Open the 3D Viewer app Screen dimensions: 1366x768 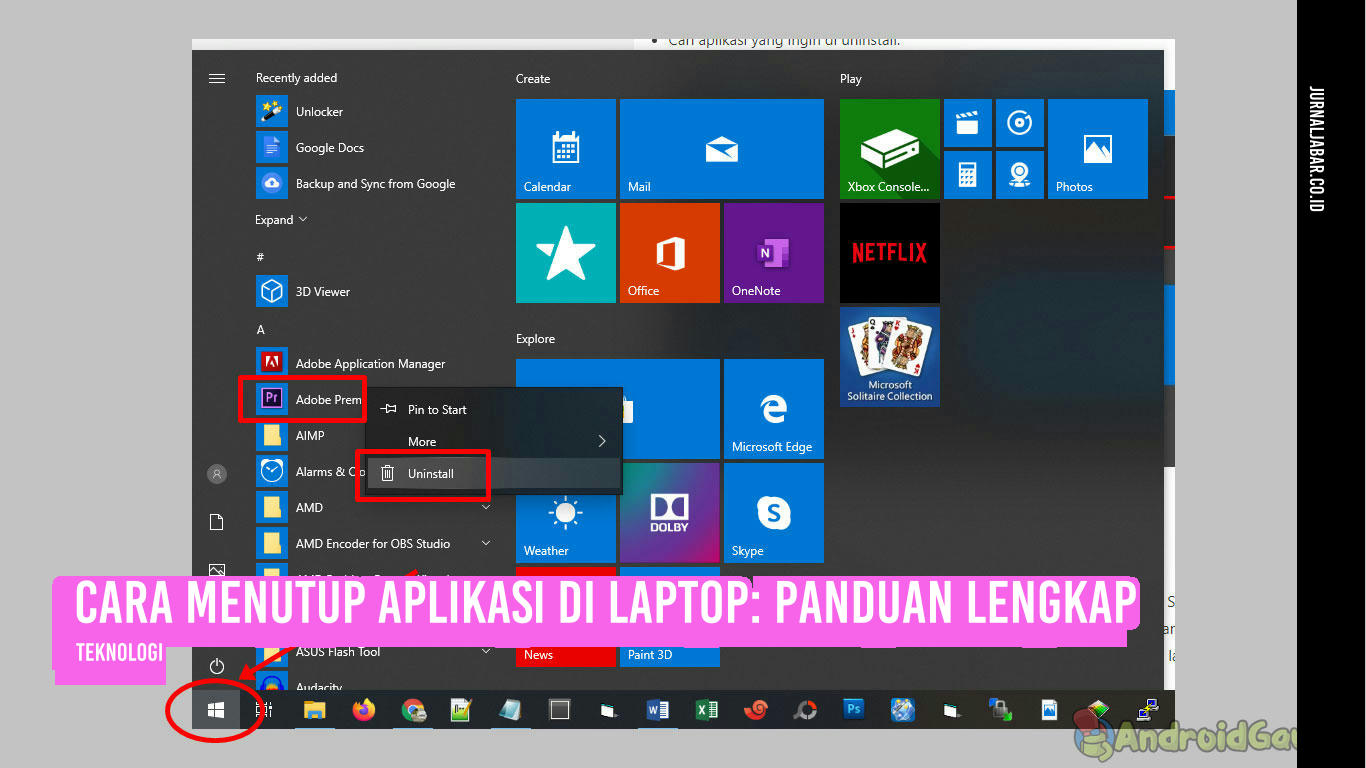[x=304, y=292]
